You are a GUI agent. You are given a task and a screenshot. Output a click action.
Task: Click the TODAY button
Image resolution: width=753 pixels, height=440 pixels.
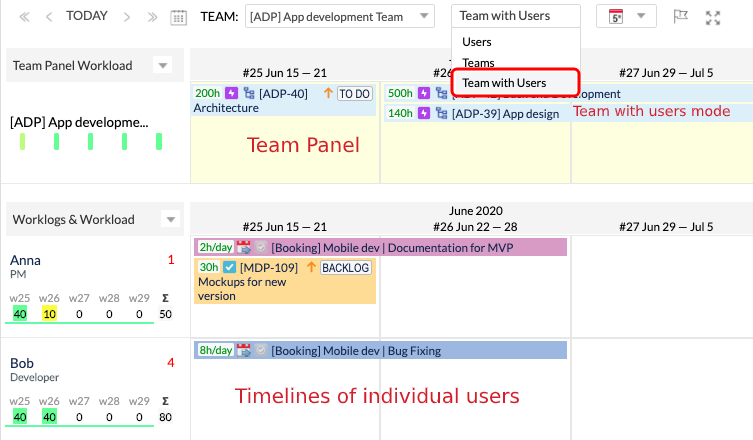87,17
